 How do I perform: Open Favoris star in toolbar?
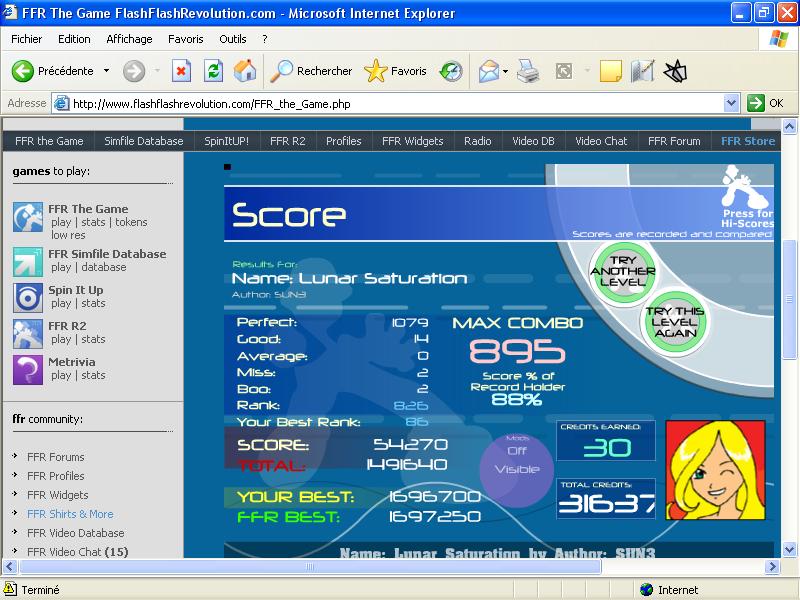[376, 71]
